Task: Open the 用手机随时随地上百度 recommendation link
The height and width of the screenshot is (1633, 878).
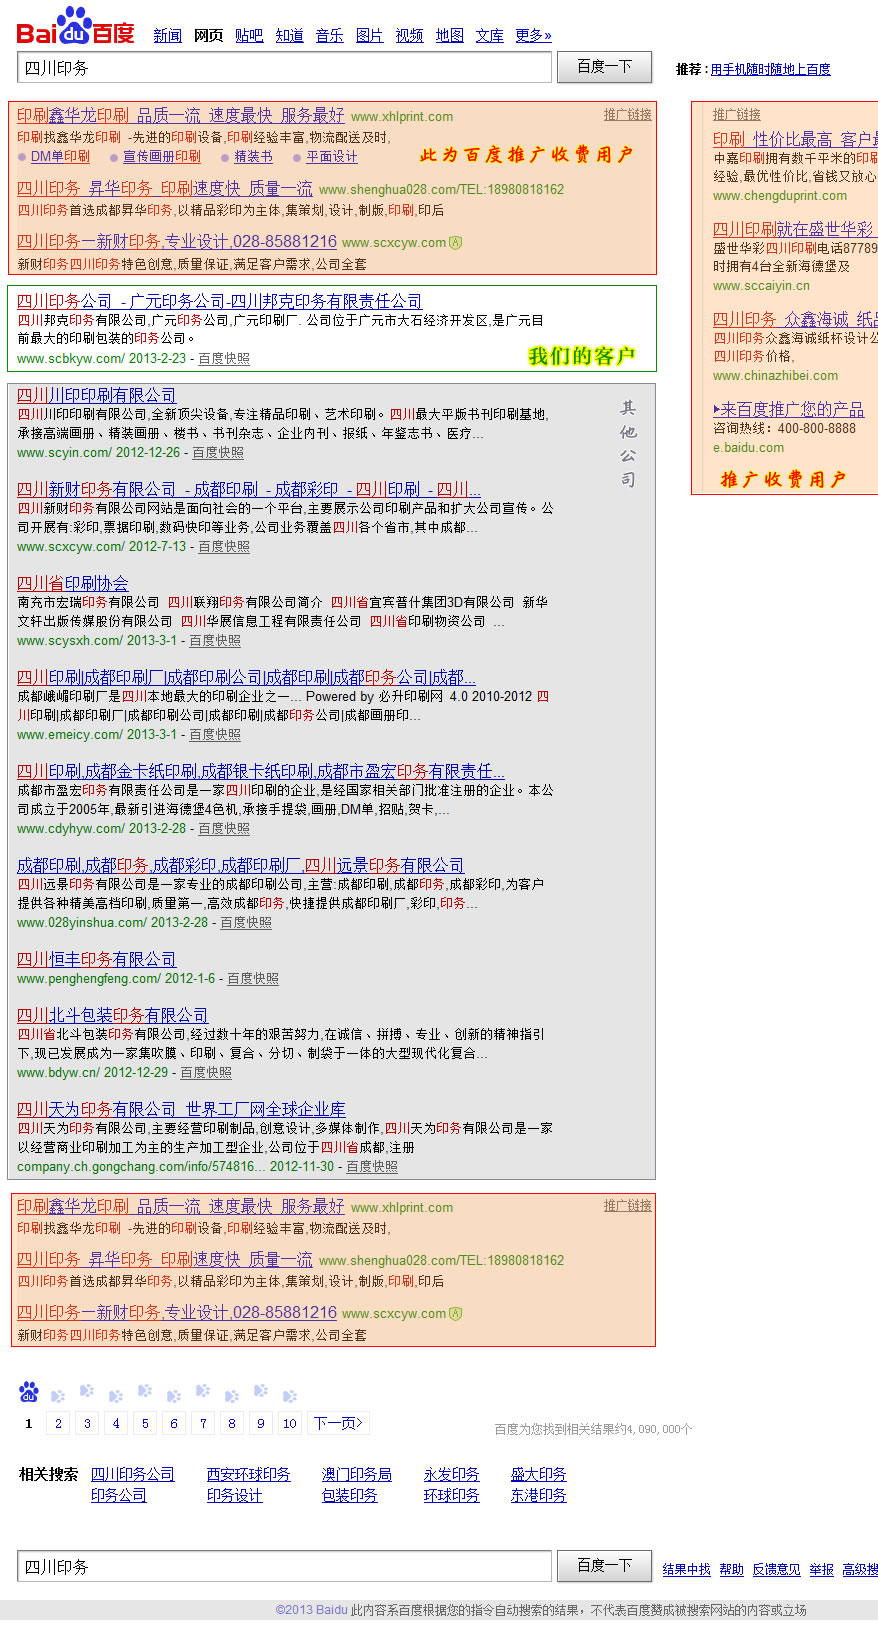Action: [x=770, y=70]
